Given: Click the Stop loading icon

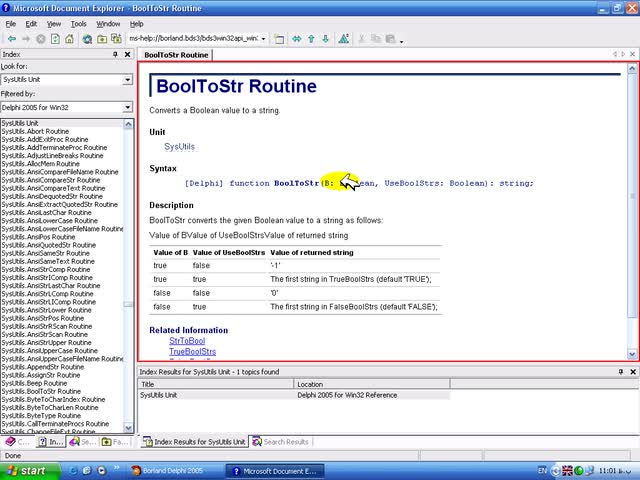Looking at the screenshot, I should click(40, 39).
